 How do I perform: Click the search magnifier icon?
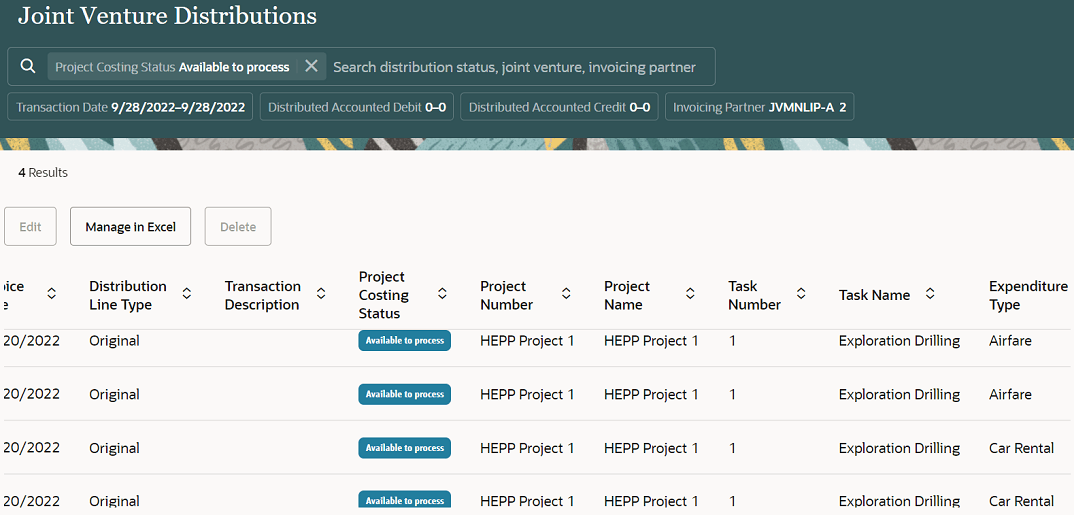(x=28, y=67)
